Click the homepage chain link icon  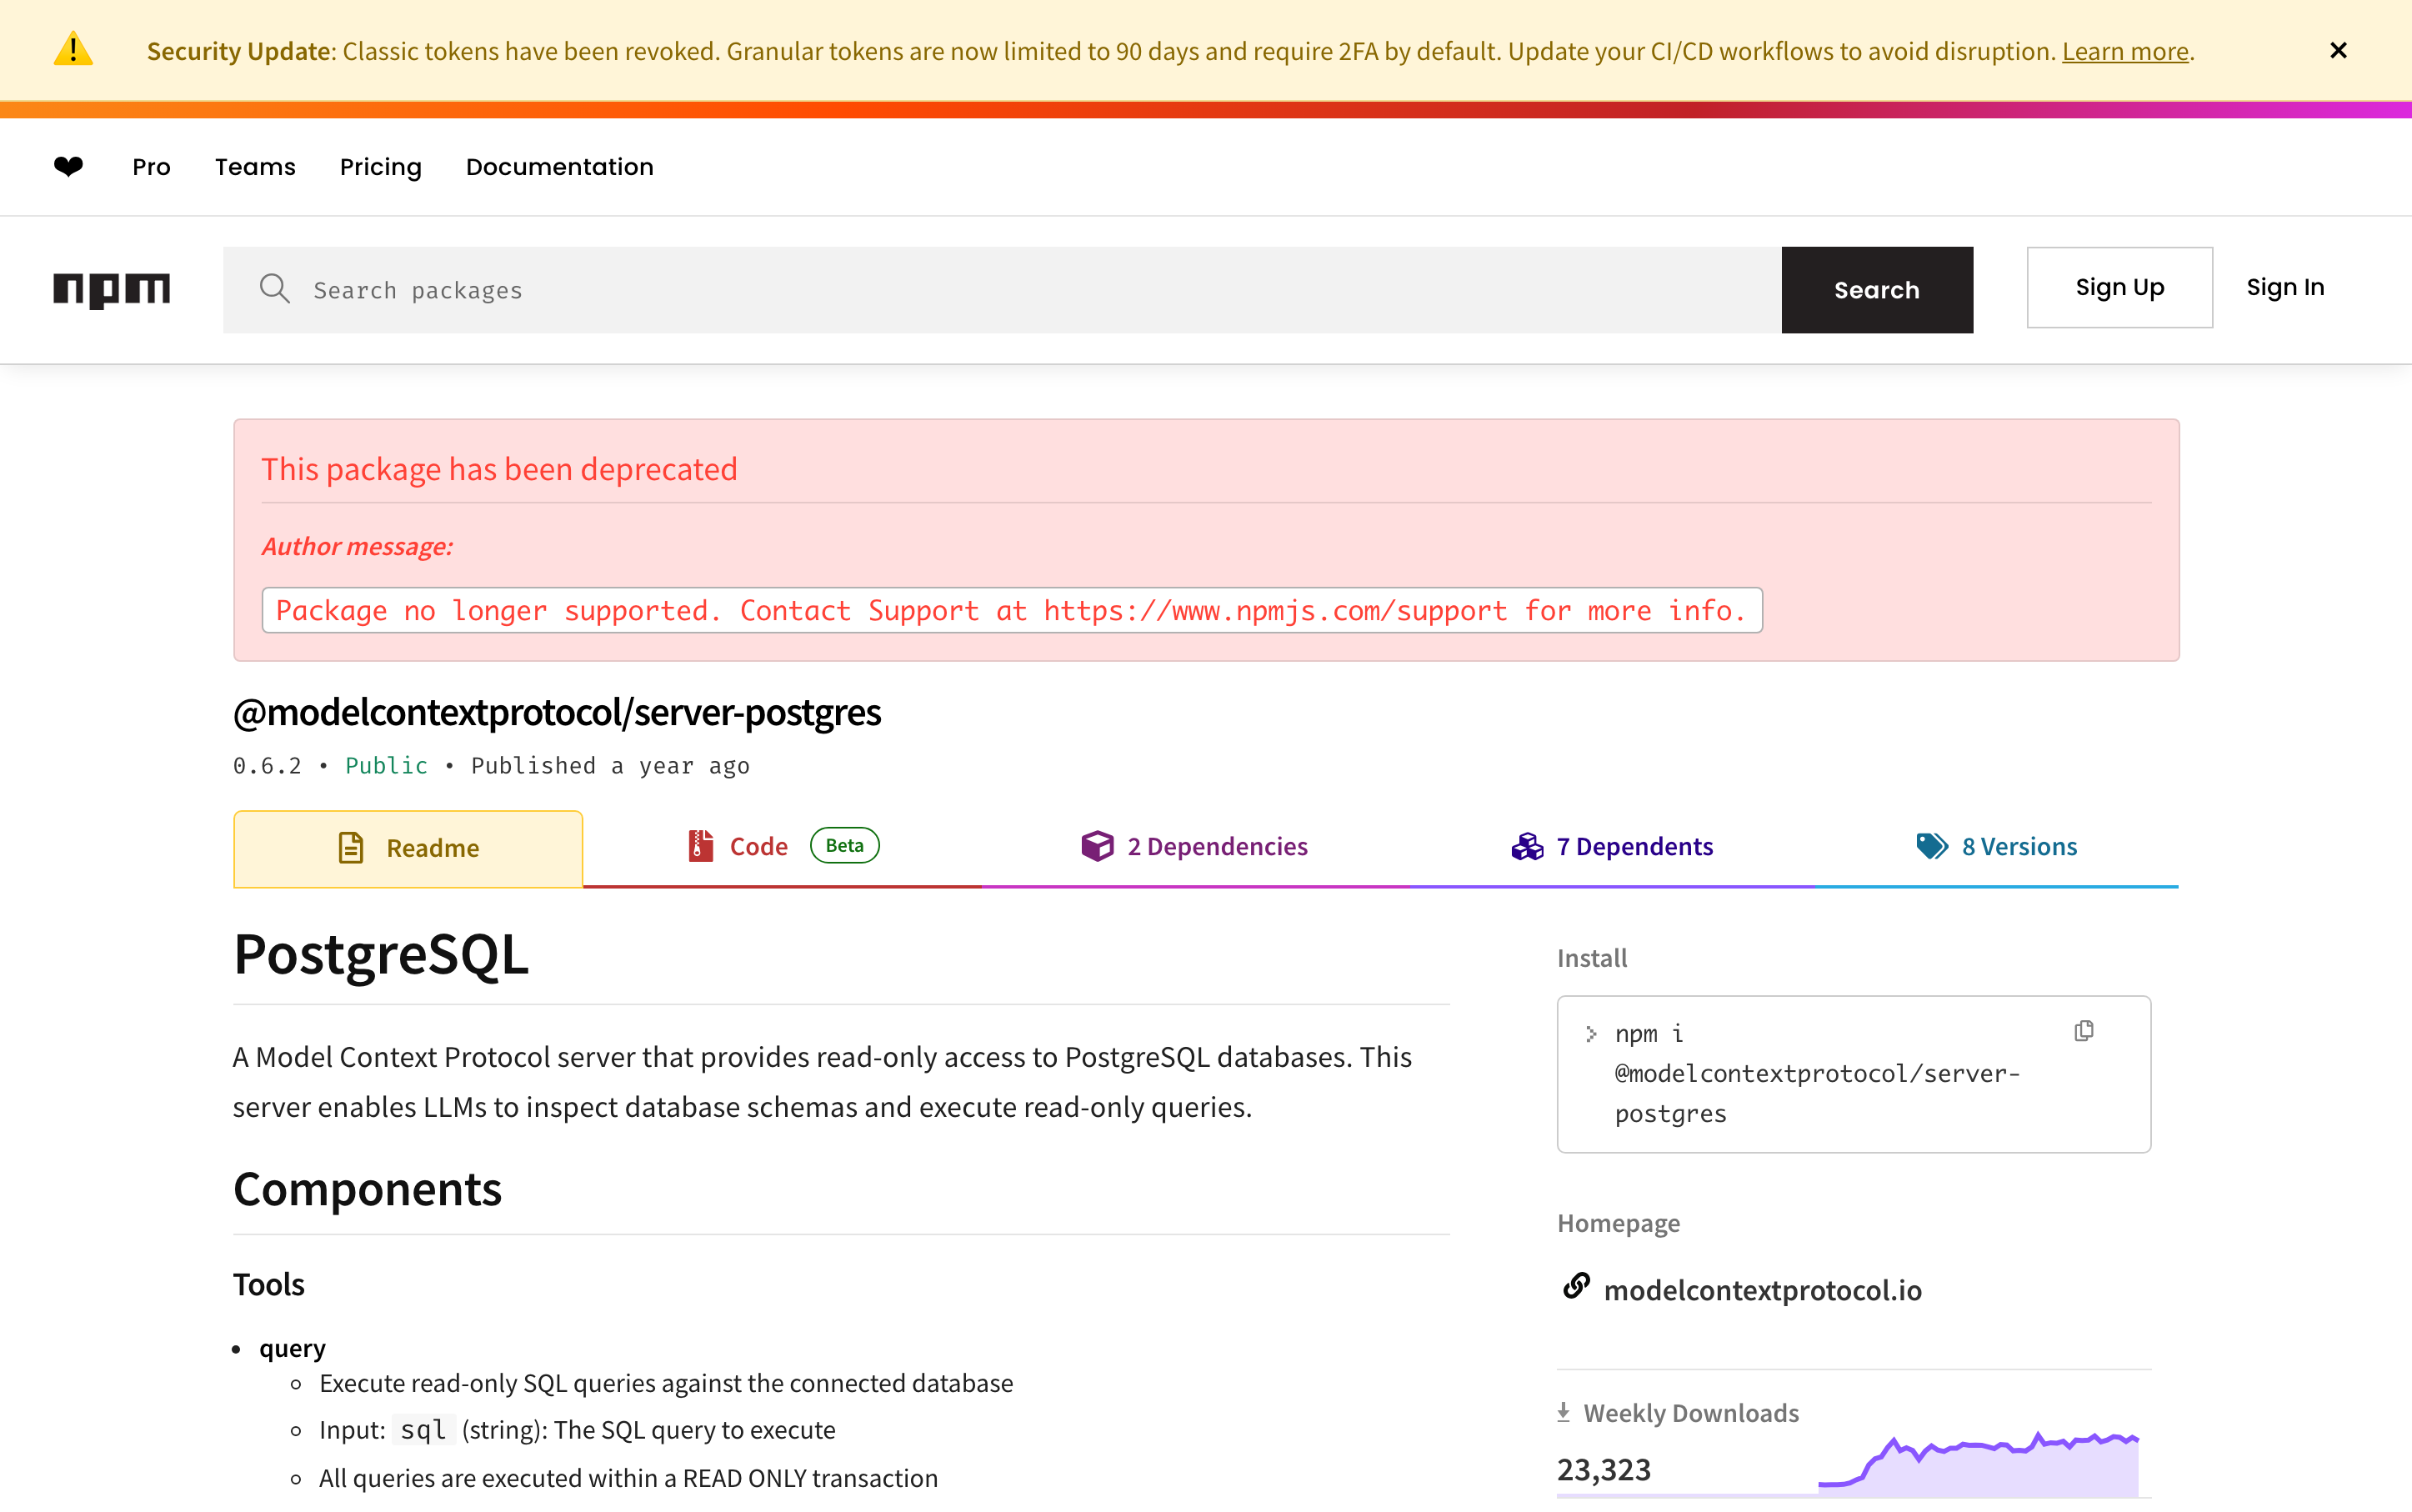tap(1576, 1286)
